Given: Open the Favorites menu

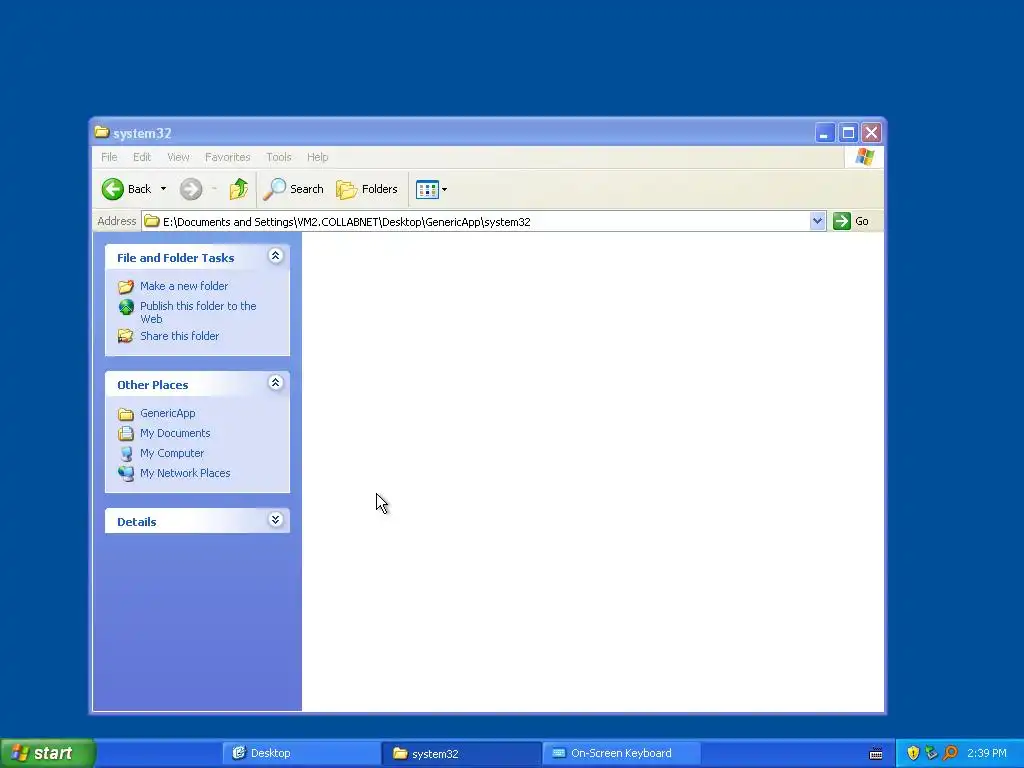Looking at the screenshot, I should point(227,157).
